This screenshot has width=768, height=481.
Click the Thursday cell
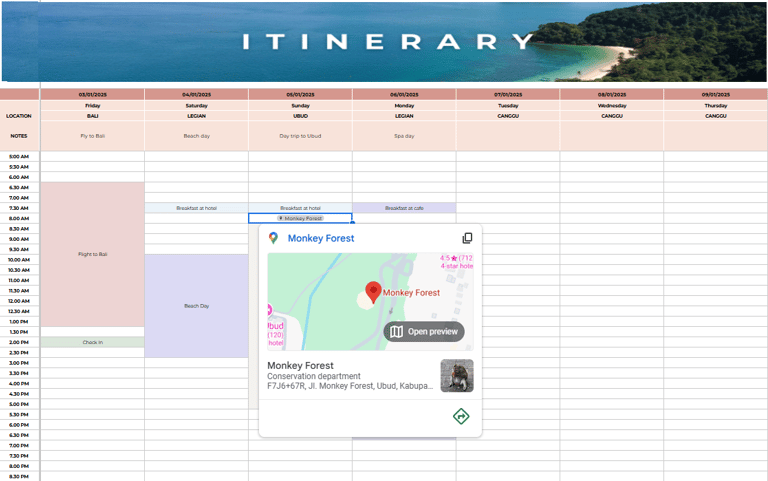pyautogui.click(x=716, y=105)
